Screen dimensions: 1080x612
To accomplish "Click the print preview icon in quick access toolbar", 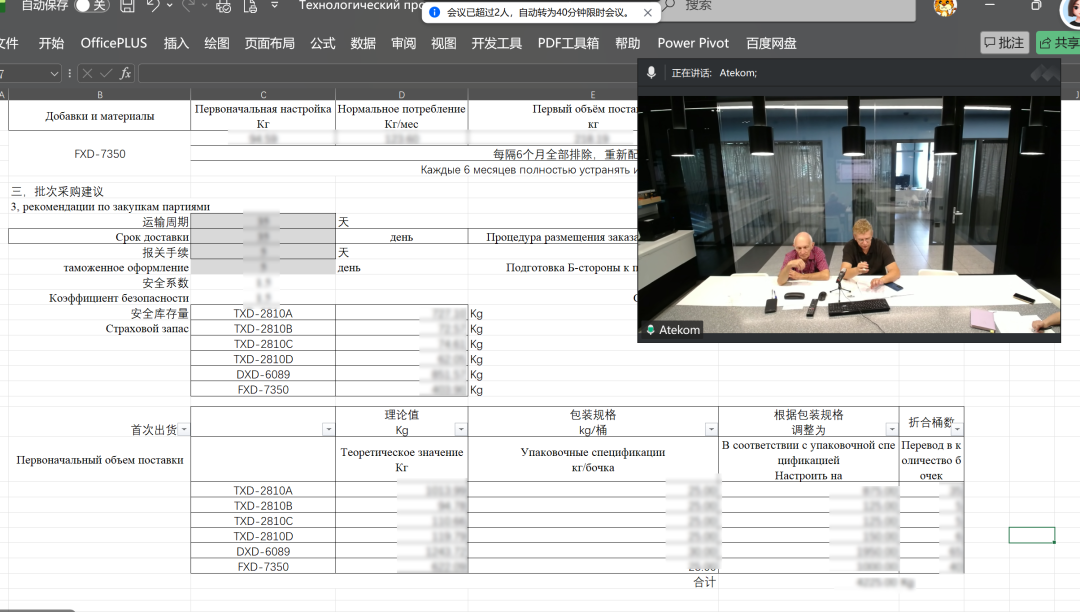I will 224,6.
